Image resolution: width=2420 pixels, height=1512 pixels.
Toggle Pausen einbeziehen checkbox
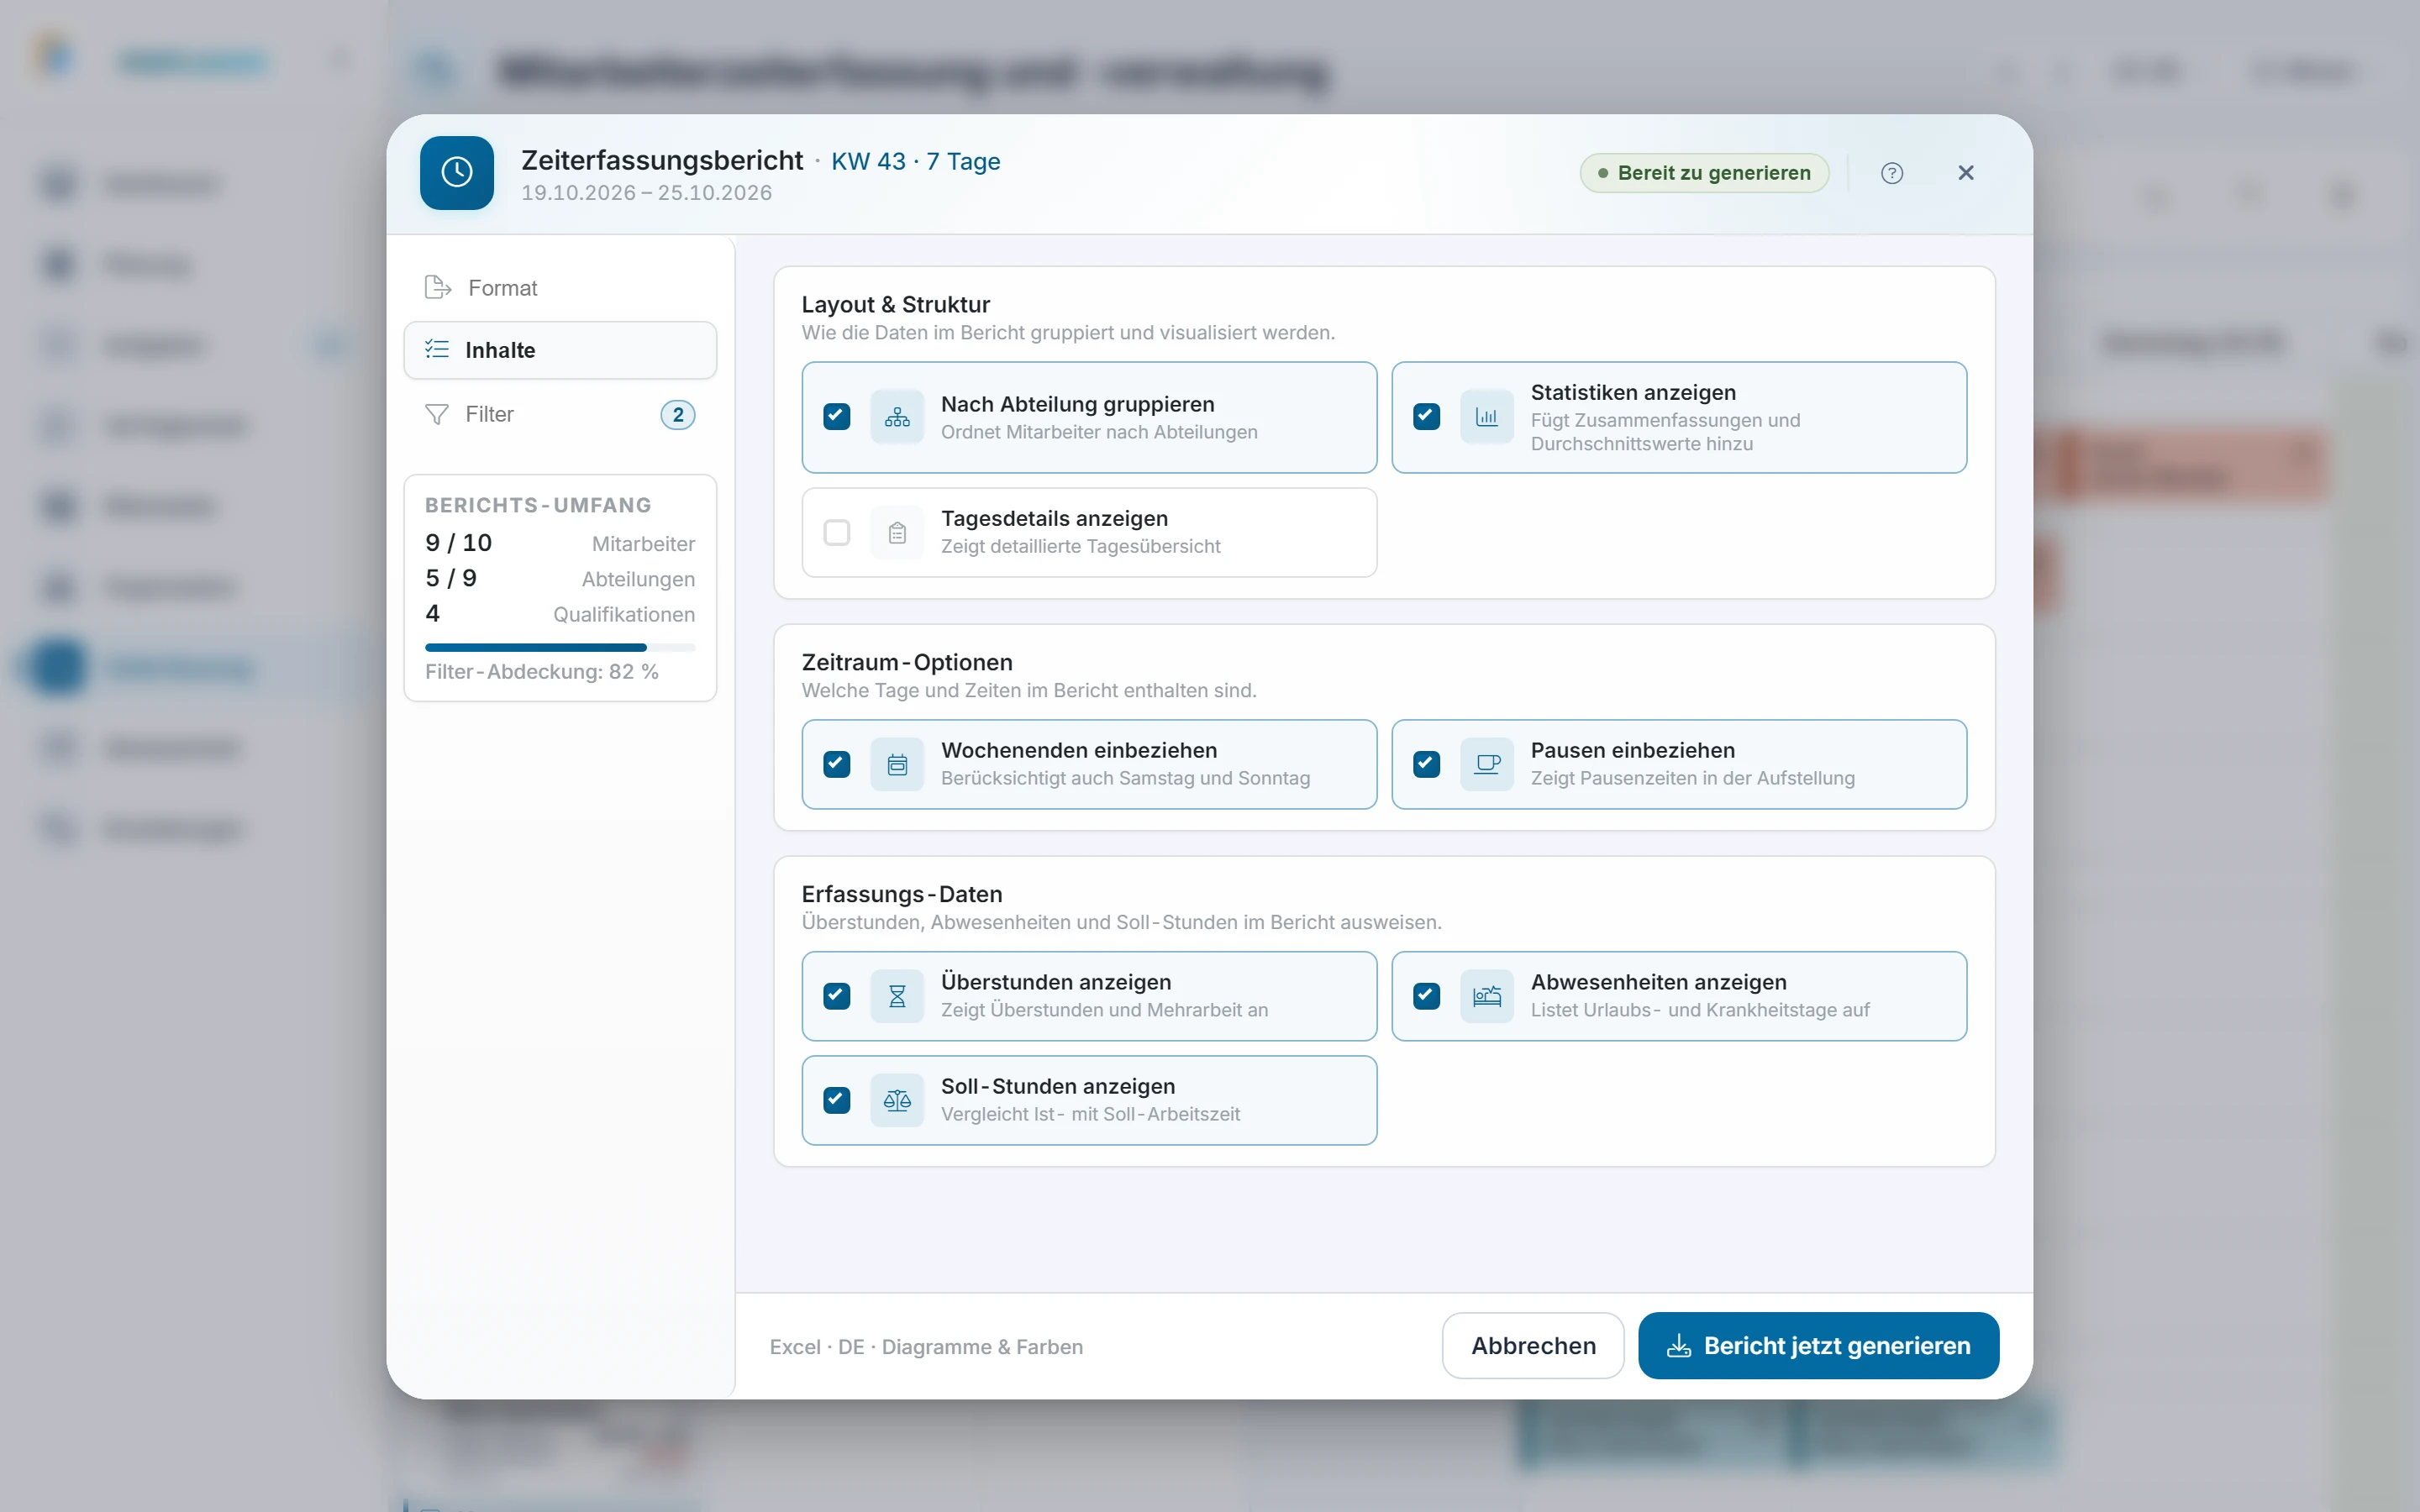tap(1426, 764)
